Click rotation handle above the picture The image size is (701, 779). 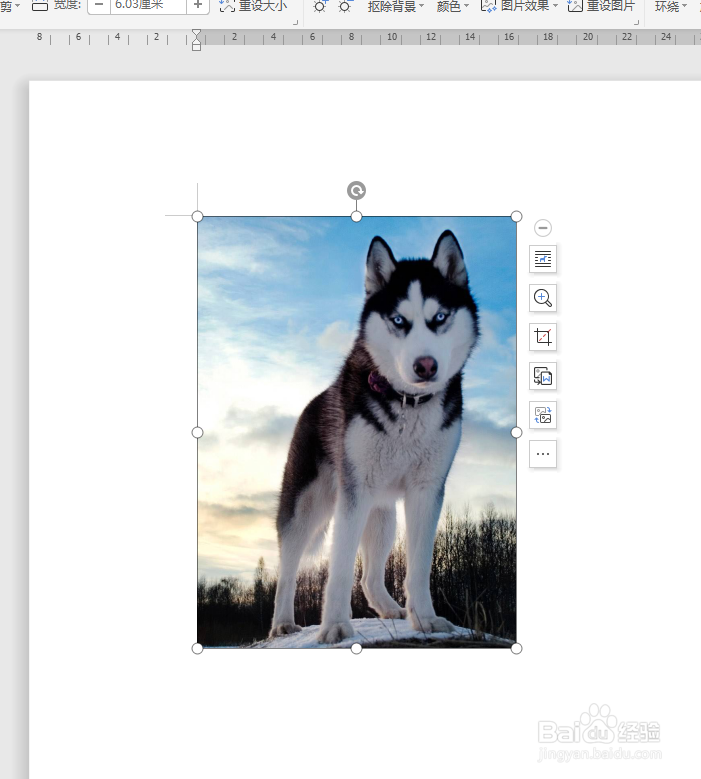tap(356, 190)
